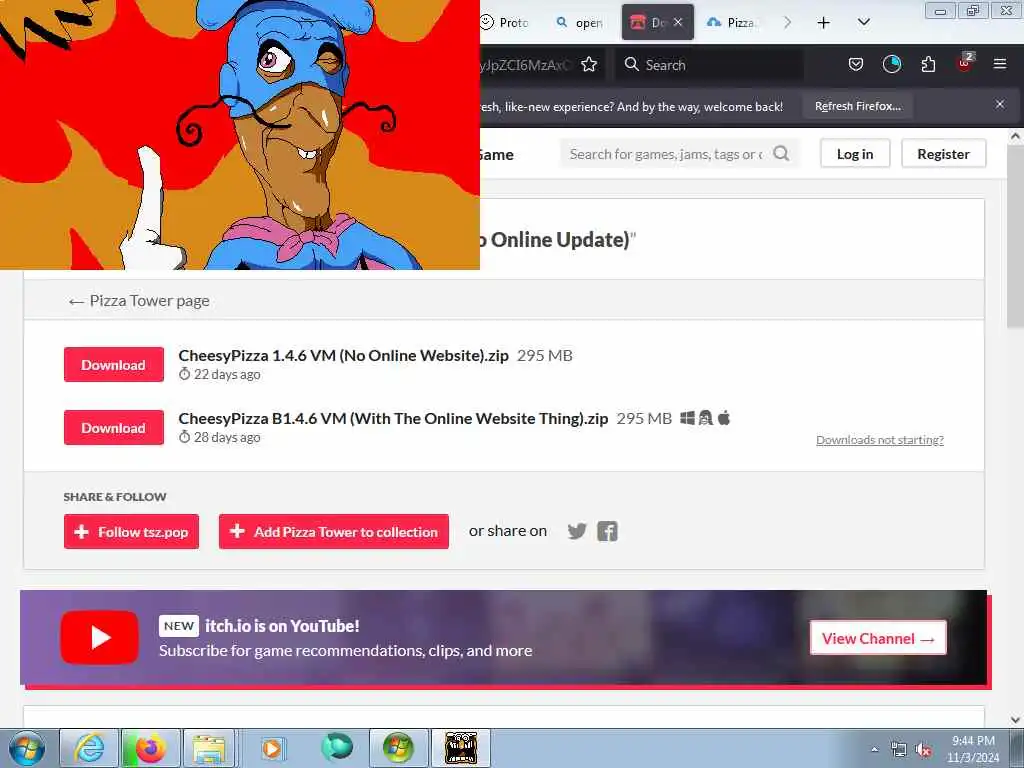Go back to Pizza Tower page link
The height and width of the screenshot is (768, 1024).
(139, 300)
